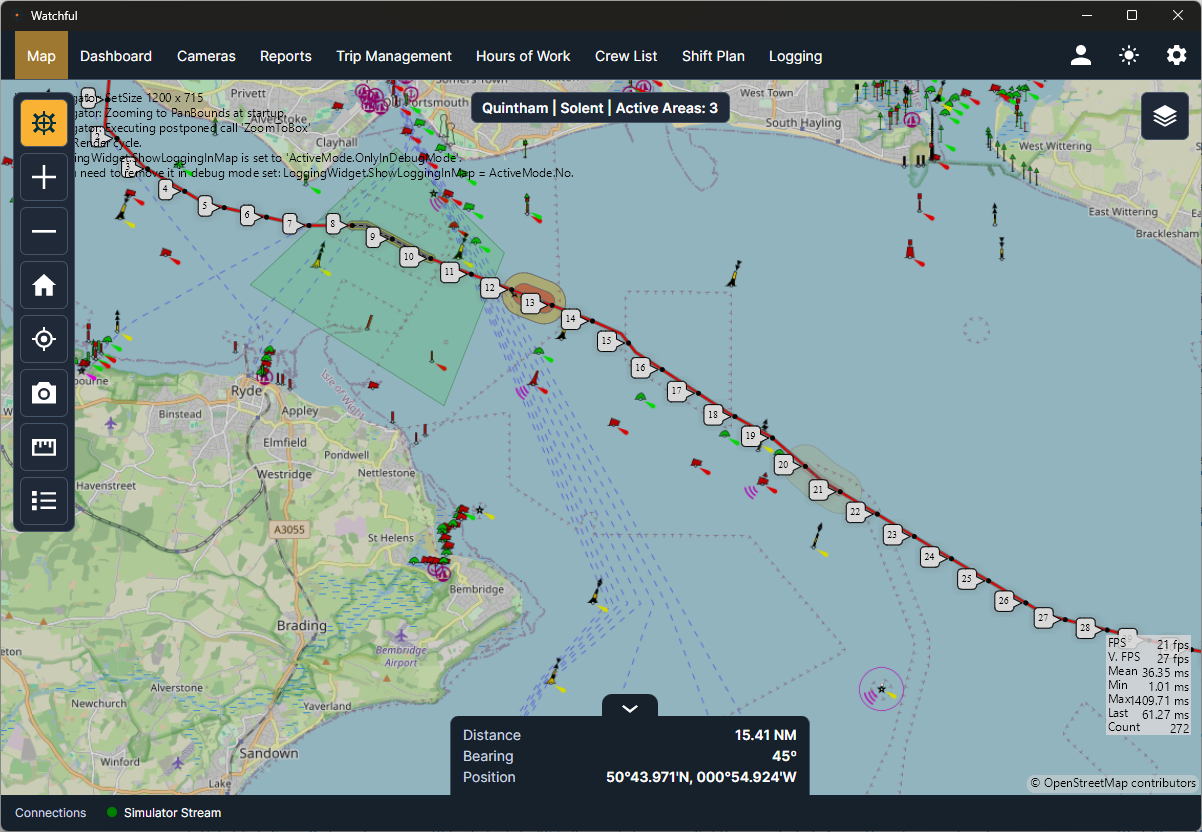
Task: Open the list view icon in sidebar
Action: pyautogui.click(x=44, y=501)
